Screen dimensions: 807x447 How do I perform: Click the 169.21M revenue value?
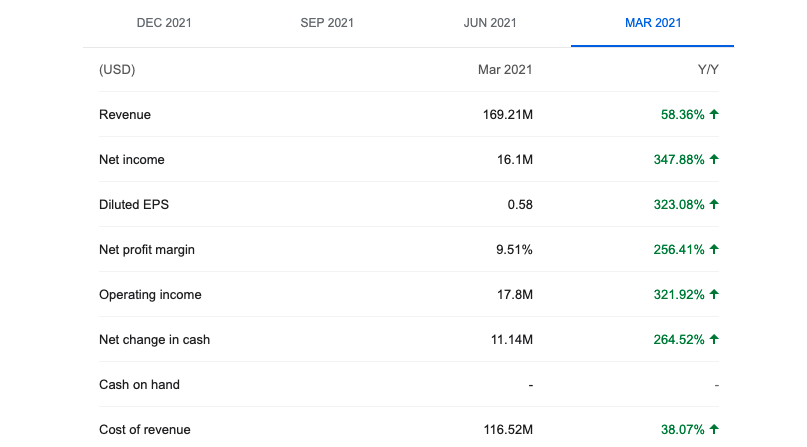point(507,115)
